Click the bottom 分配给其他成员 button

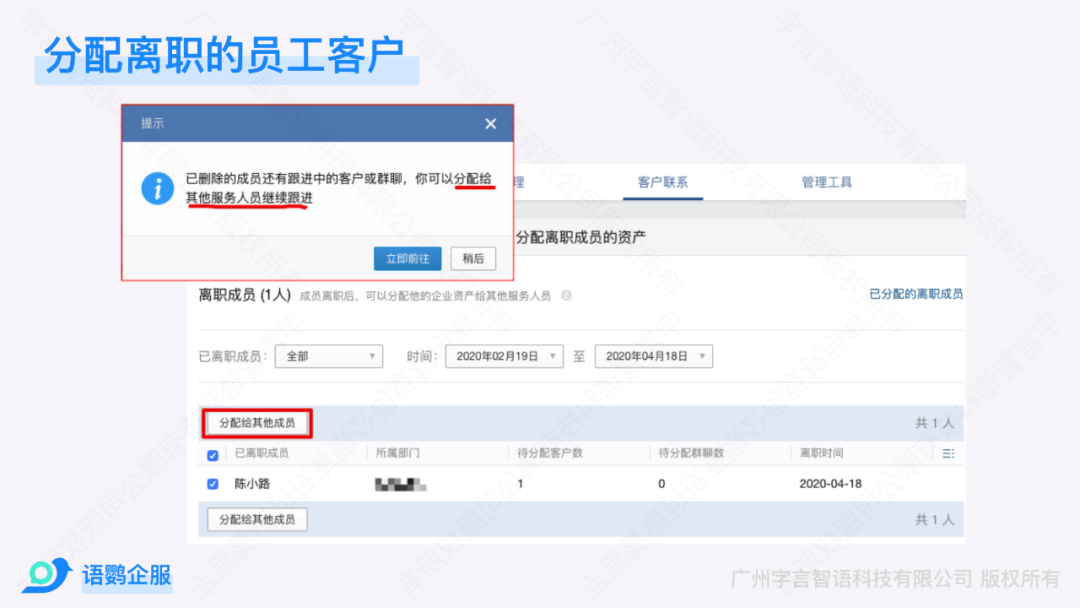(257, 520)
